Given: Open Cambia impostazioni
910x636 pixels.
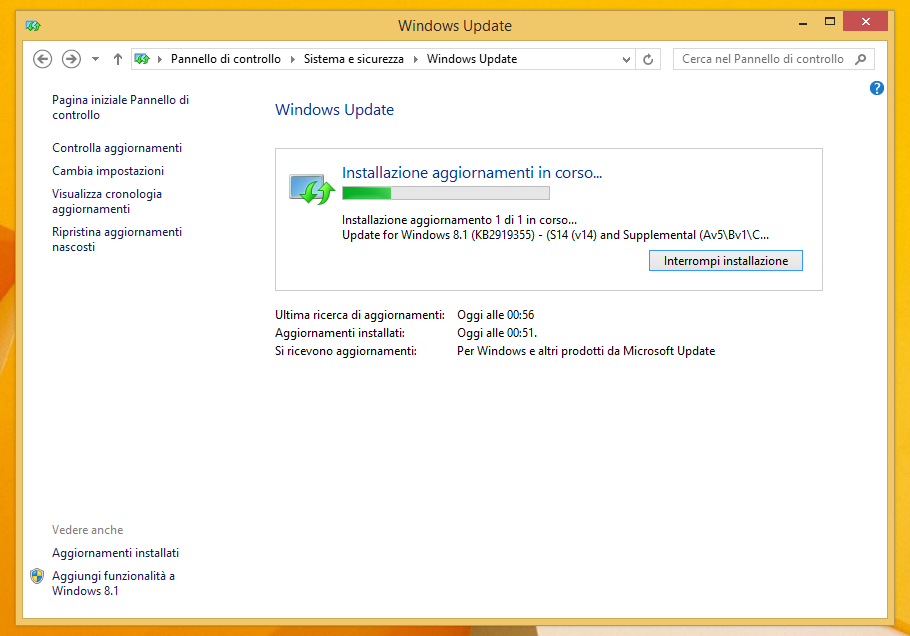Looking at the screenshot, I should coord(108,171).
